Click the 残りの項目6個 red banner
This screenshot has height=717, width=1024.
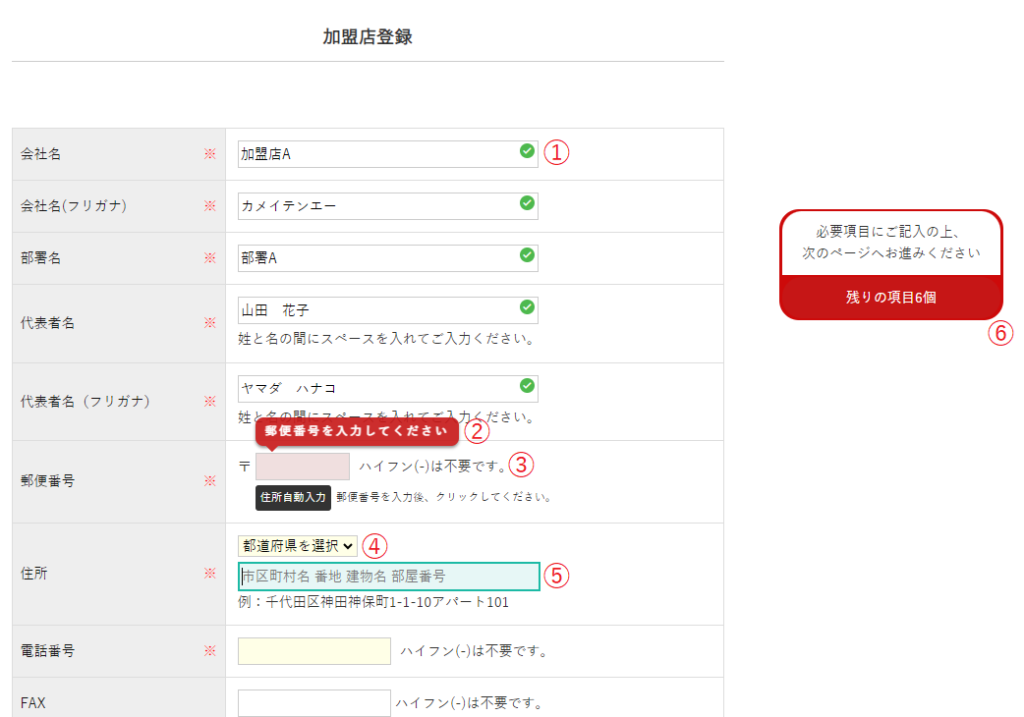(890, 297)
